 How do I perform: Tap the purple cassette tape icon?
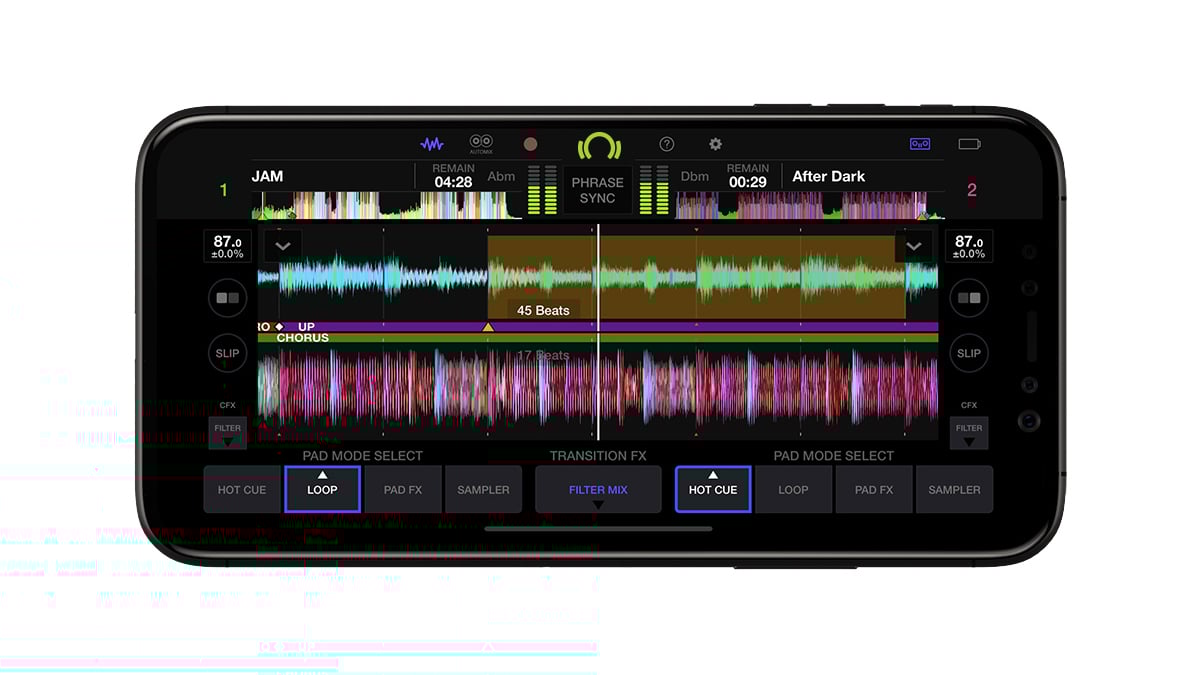pos(920,144)
